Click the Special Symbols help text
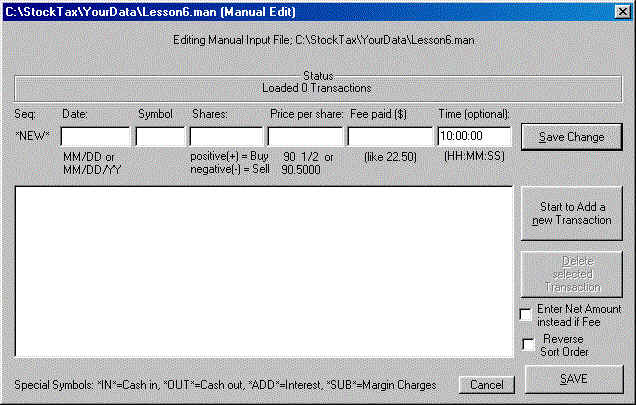 (228, 385)
